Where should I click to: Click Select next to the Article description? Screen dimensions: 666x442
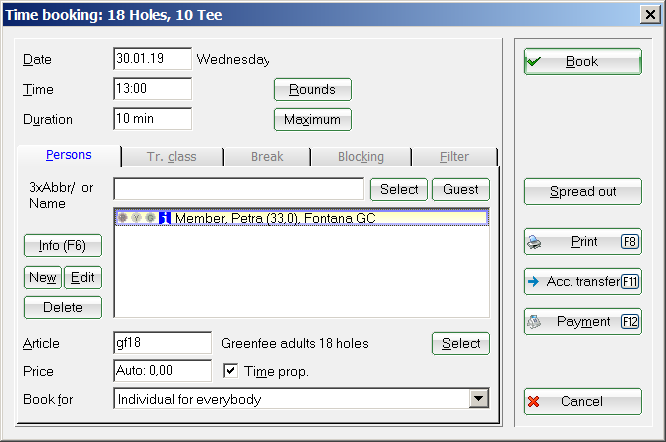coord(461,343)
